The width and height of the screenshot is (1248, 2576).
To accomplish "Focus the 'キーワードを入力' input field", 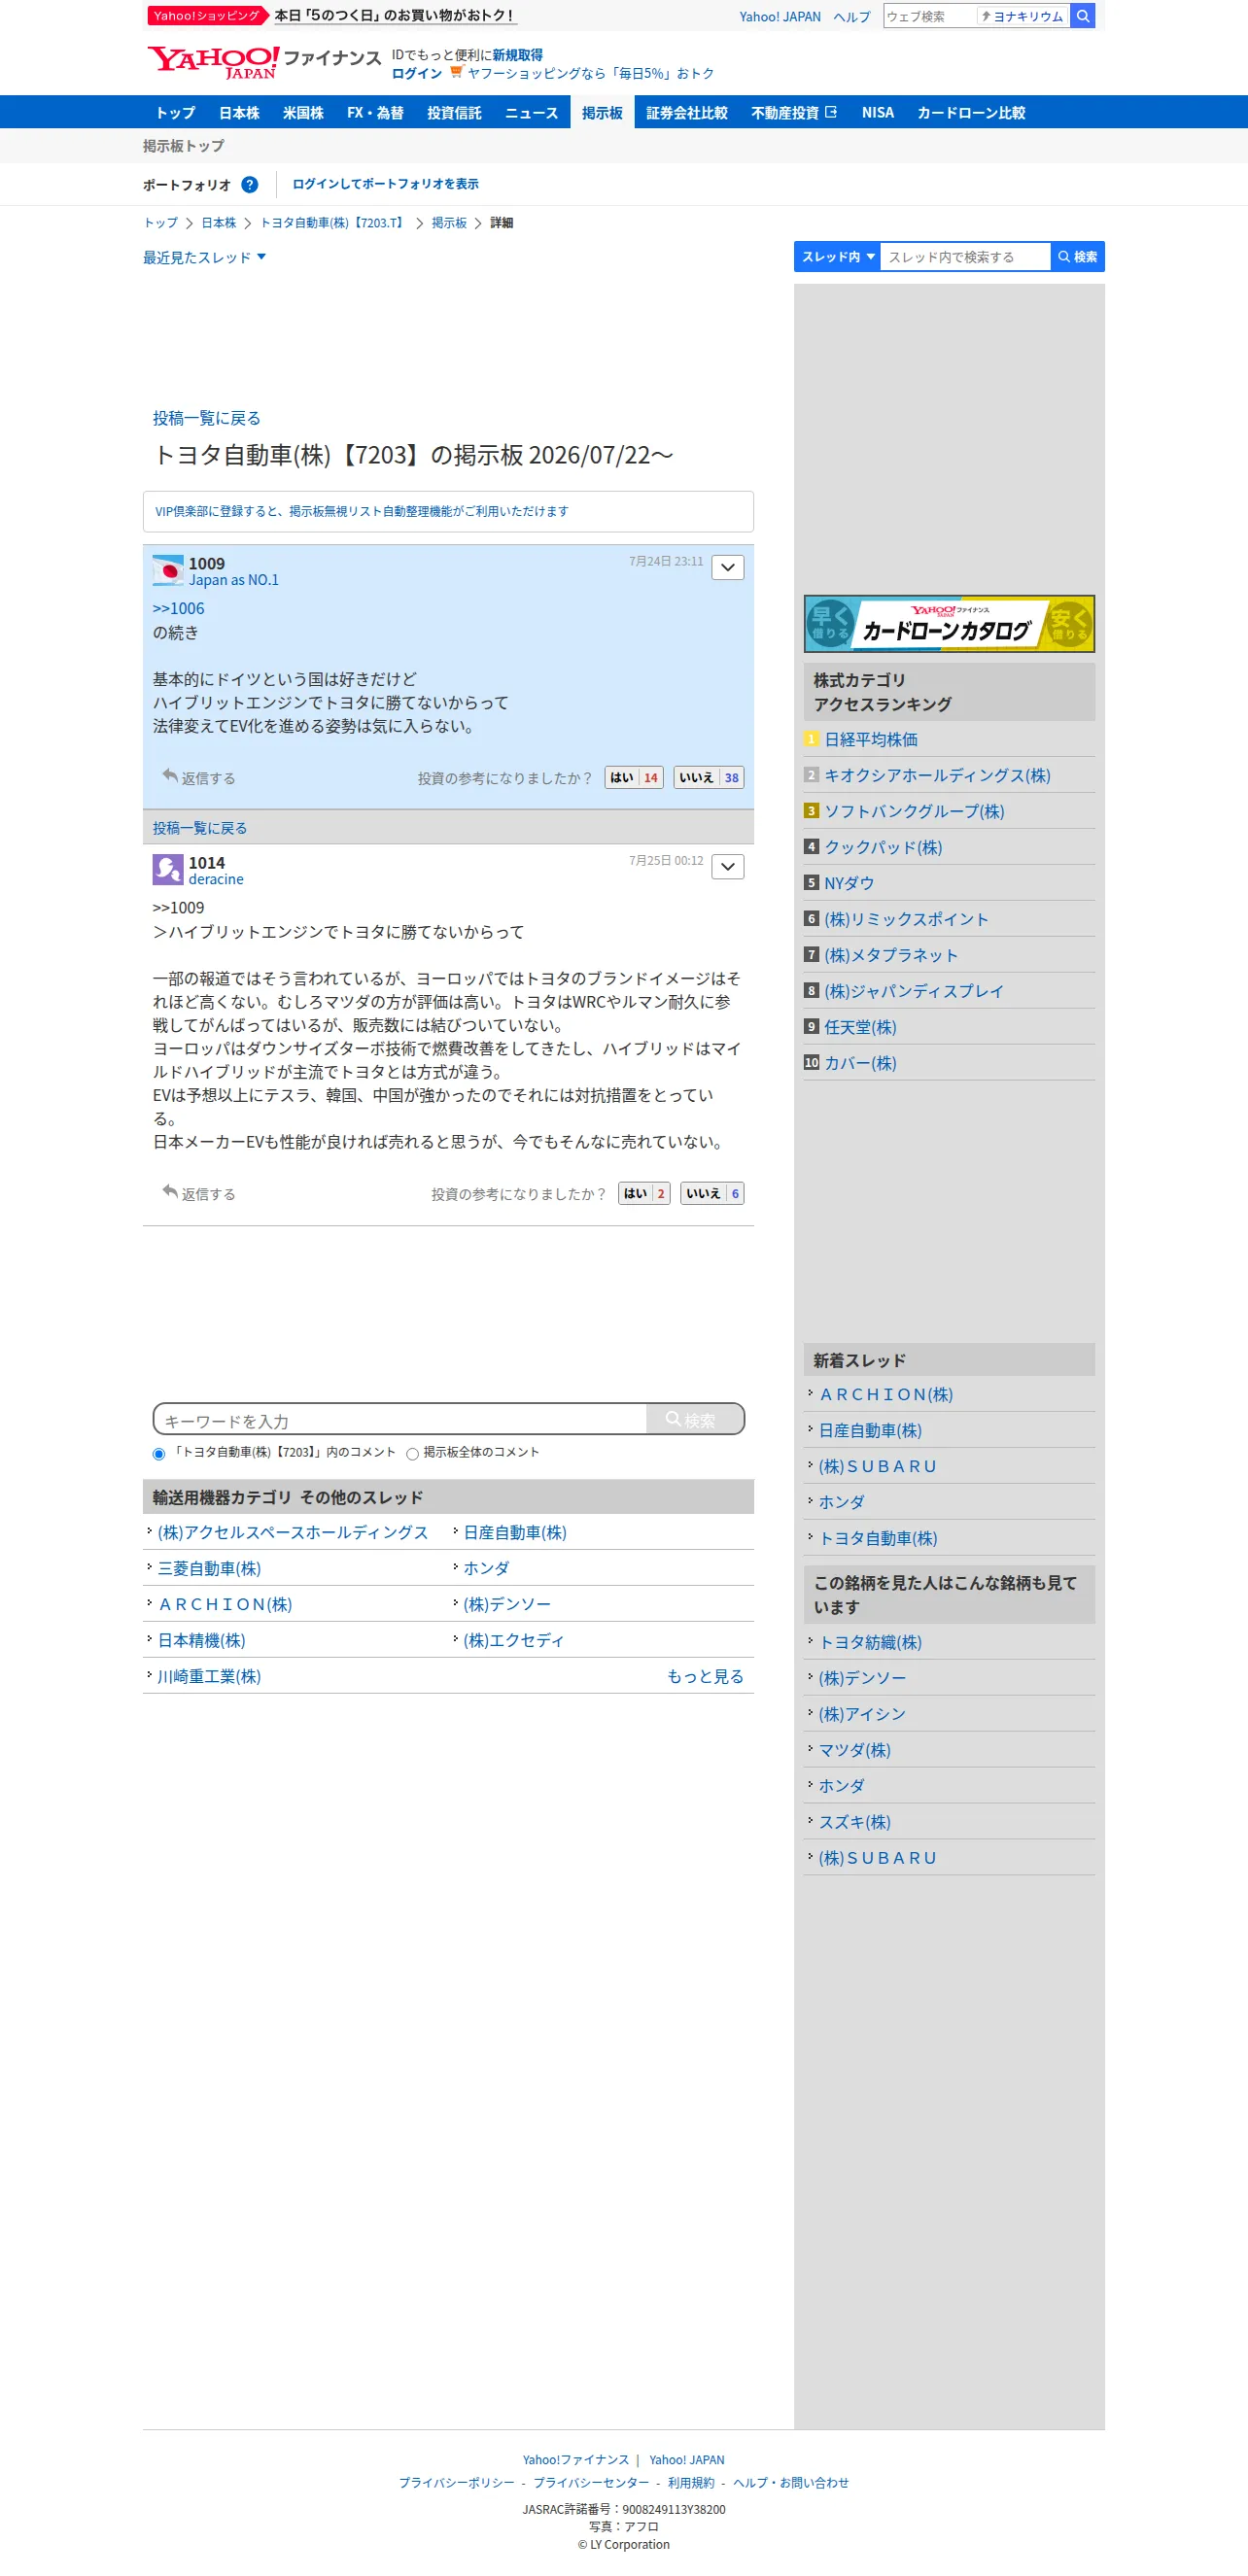I will [x=400, y=1419].
